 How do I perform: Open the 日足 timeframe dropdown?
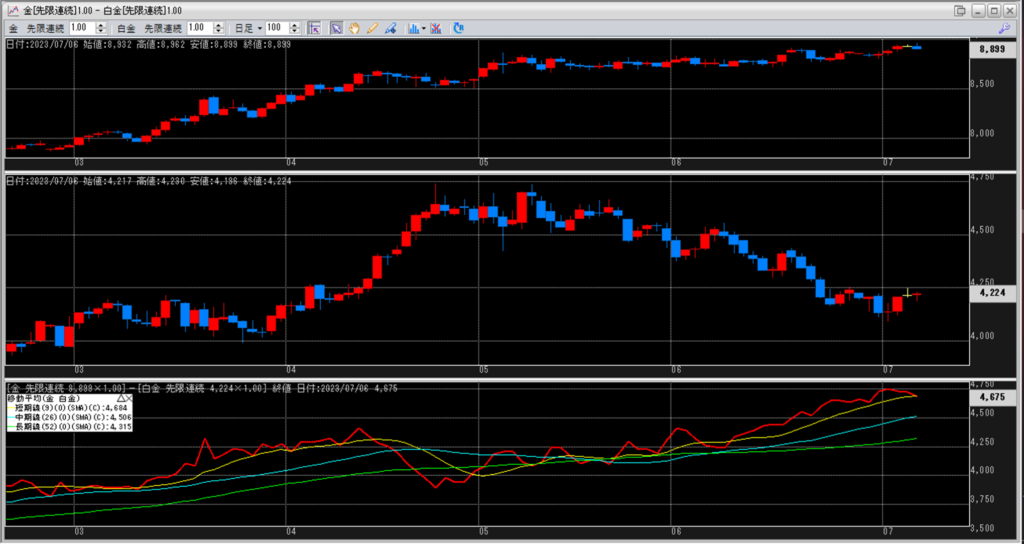tap(252, 28)
